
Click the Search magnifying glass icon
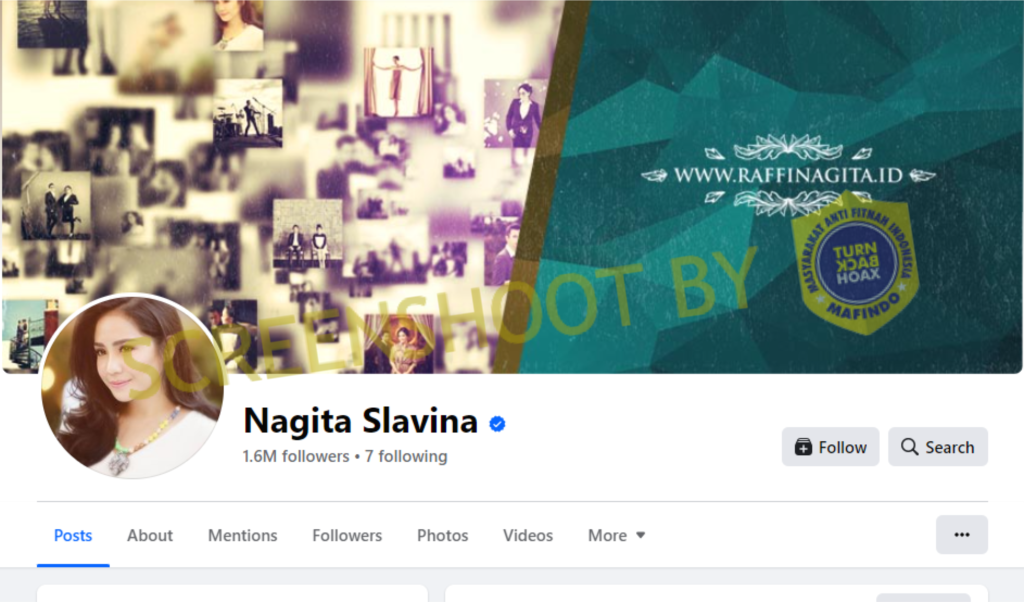909,447
